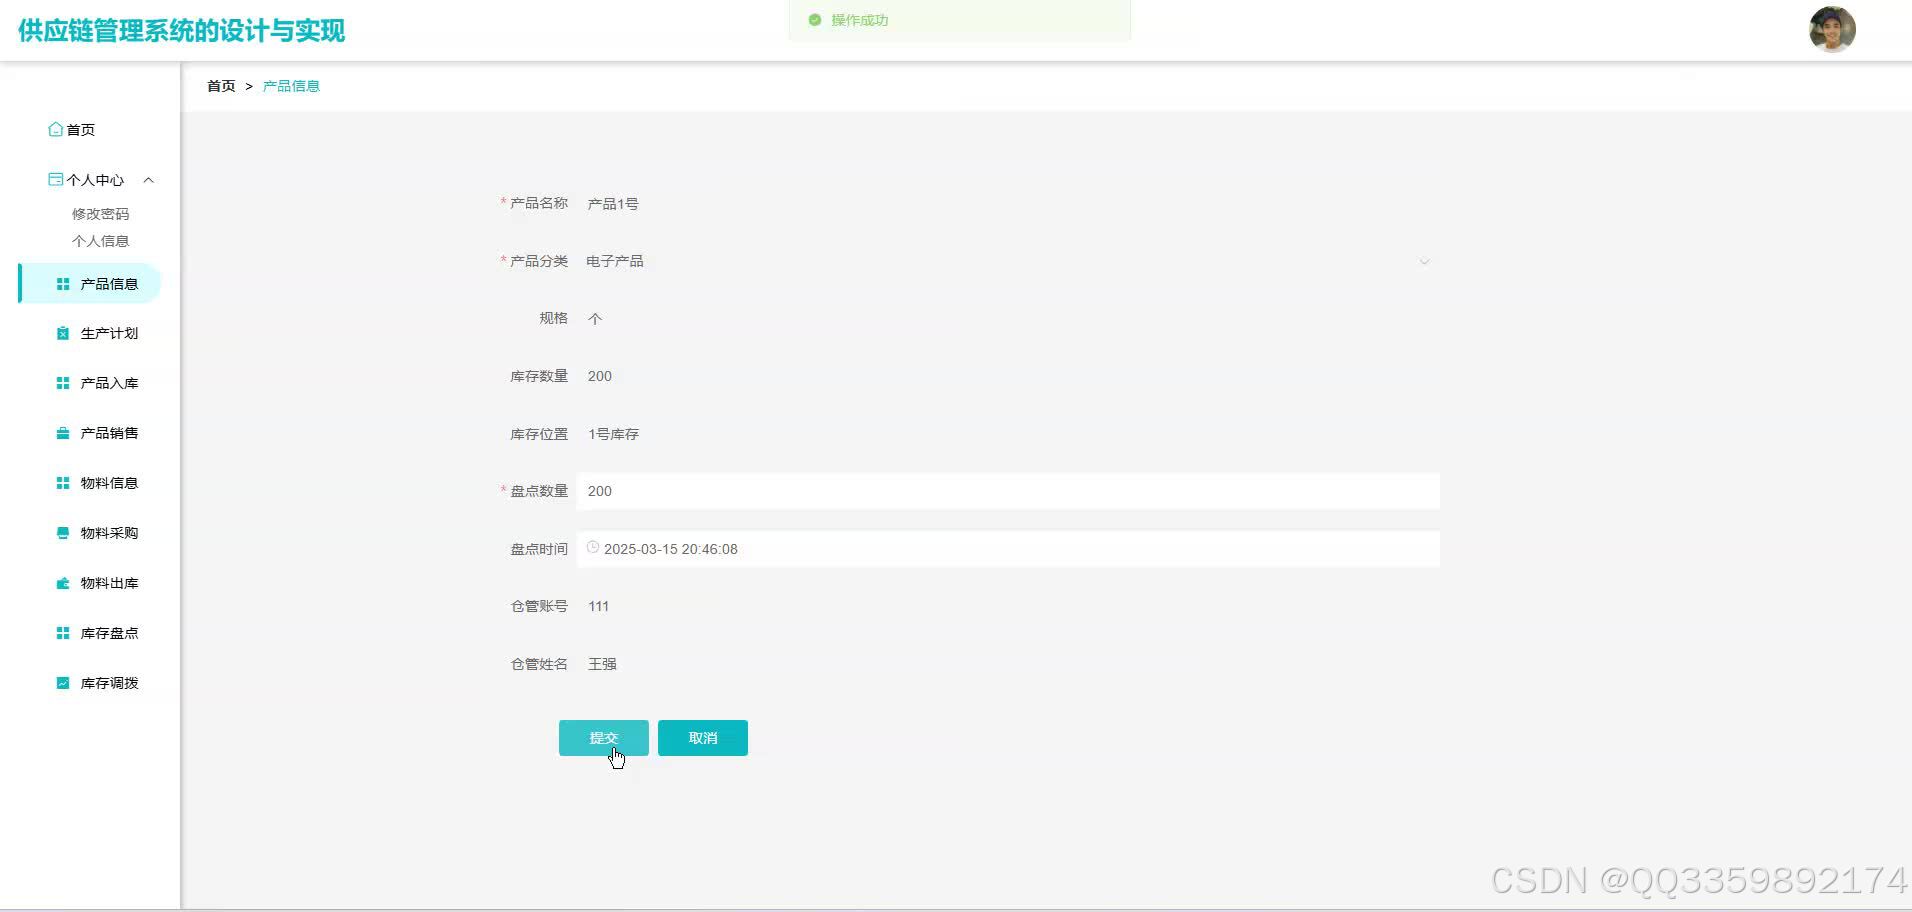The width and height of the screenshot is (1912, 912).
Task: Focus the 盘点时间 date input
Action: (1008, 549)
